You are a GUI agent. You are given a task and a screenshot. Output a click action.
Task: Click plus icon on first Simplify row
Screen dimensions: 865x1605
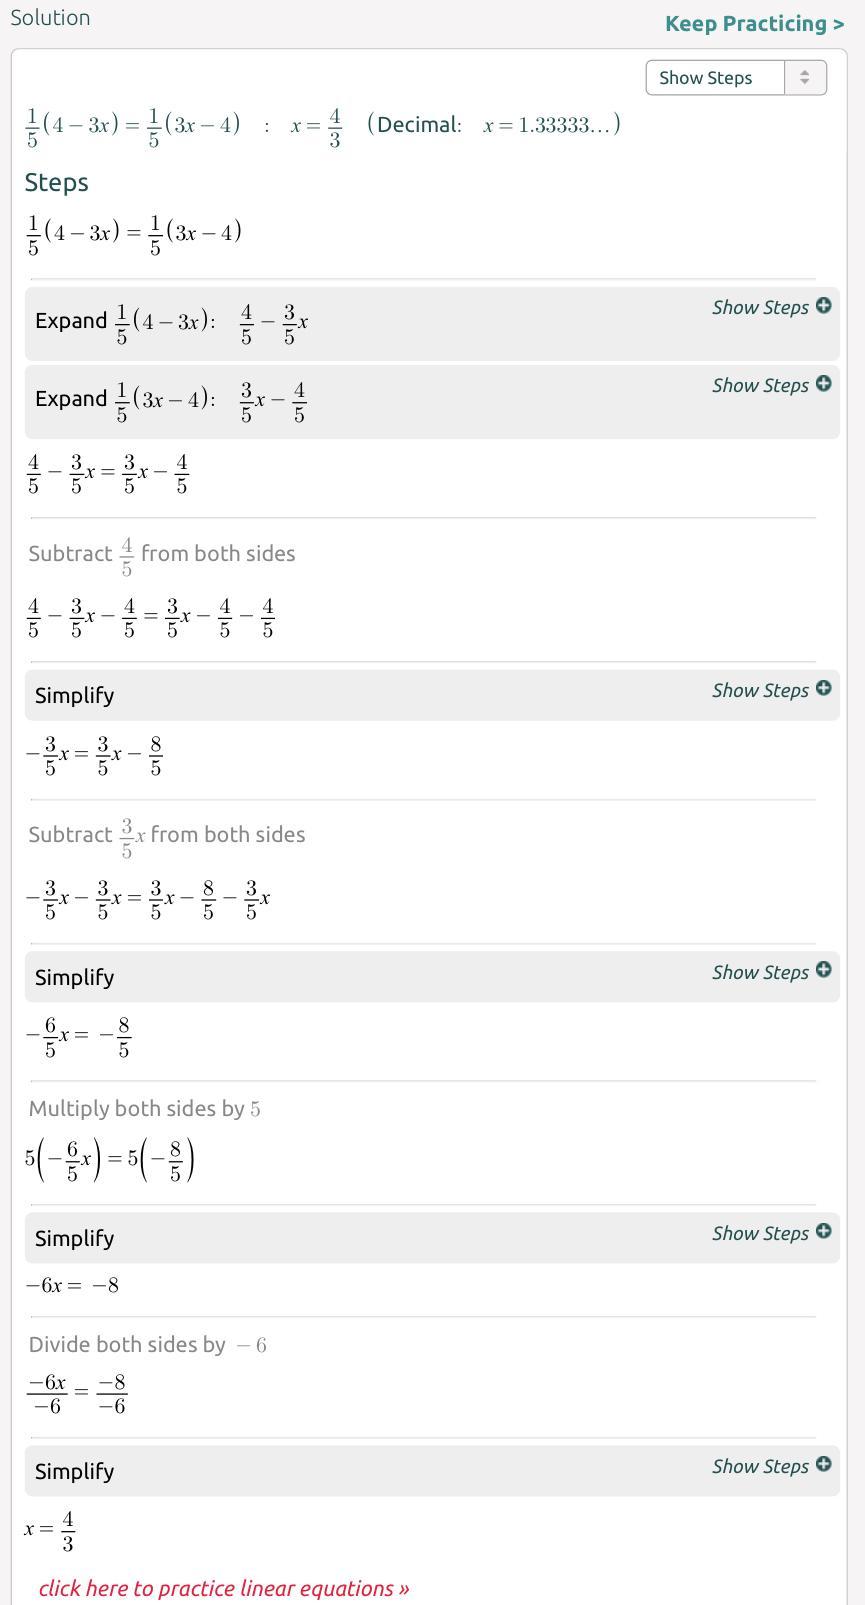(x=823, y=689)
